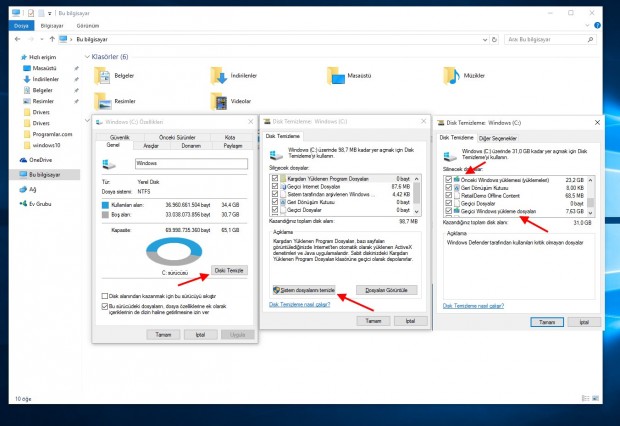Expand the ribbon chevron
620x426 pixels.
pos(587,25)
